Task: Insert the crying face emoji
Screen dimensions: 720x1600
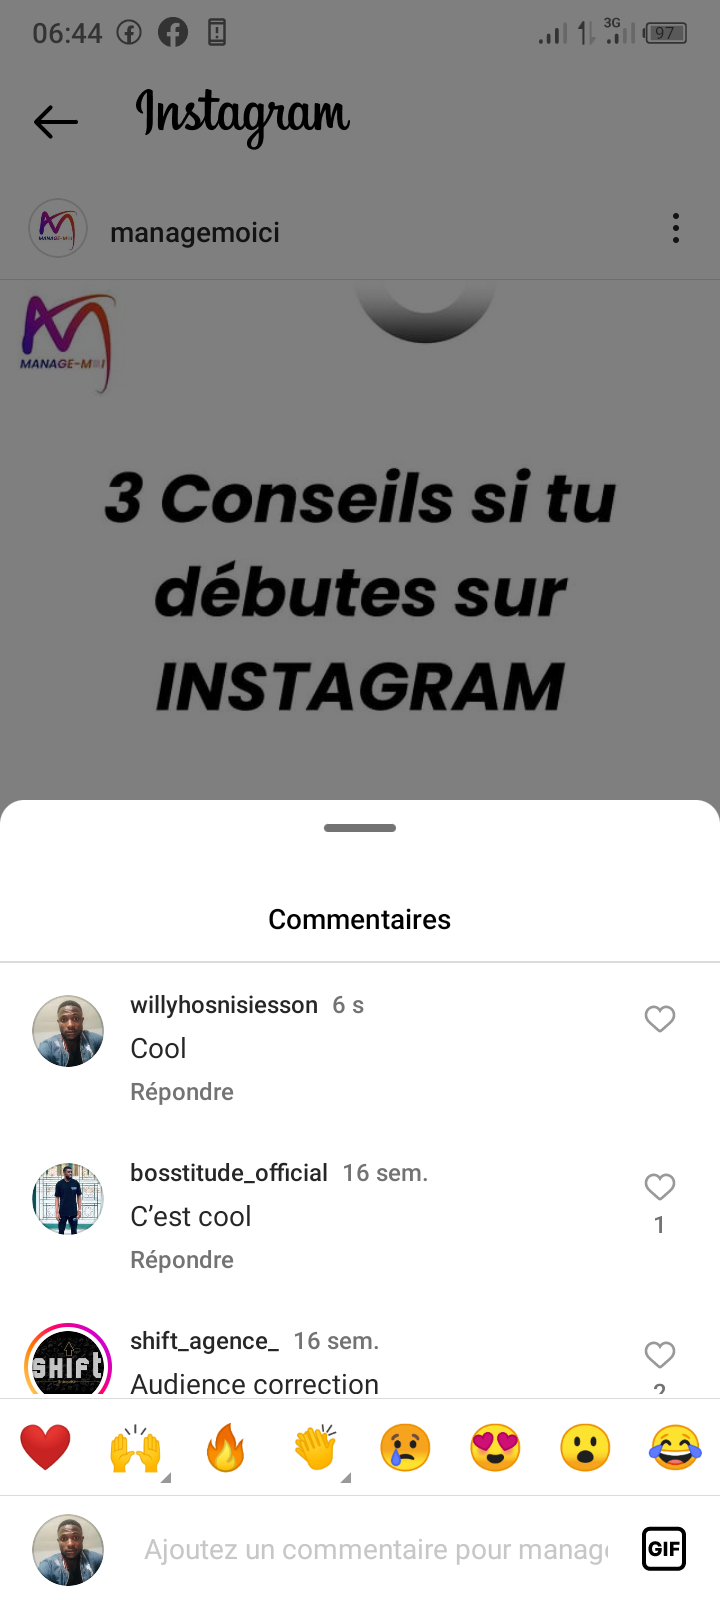Action: [405, 1447]
